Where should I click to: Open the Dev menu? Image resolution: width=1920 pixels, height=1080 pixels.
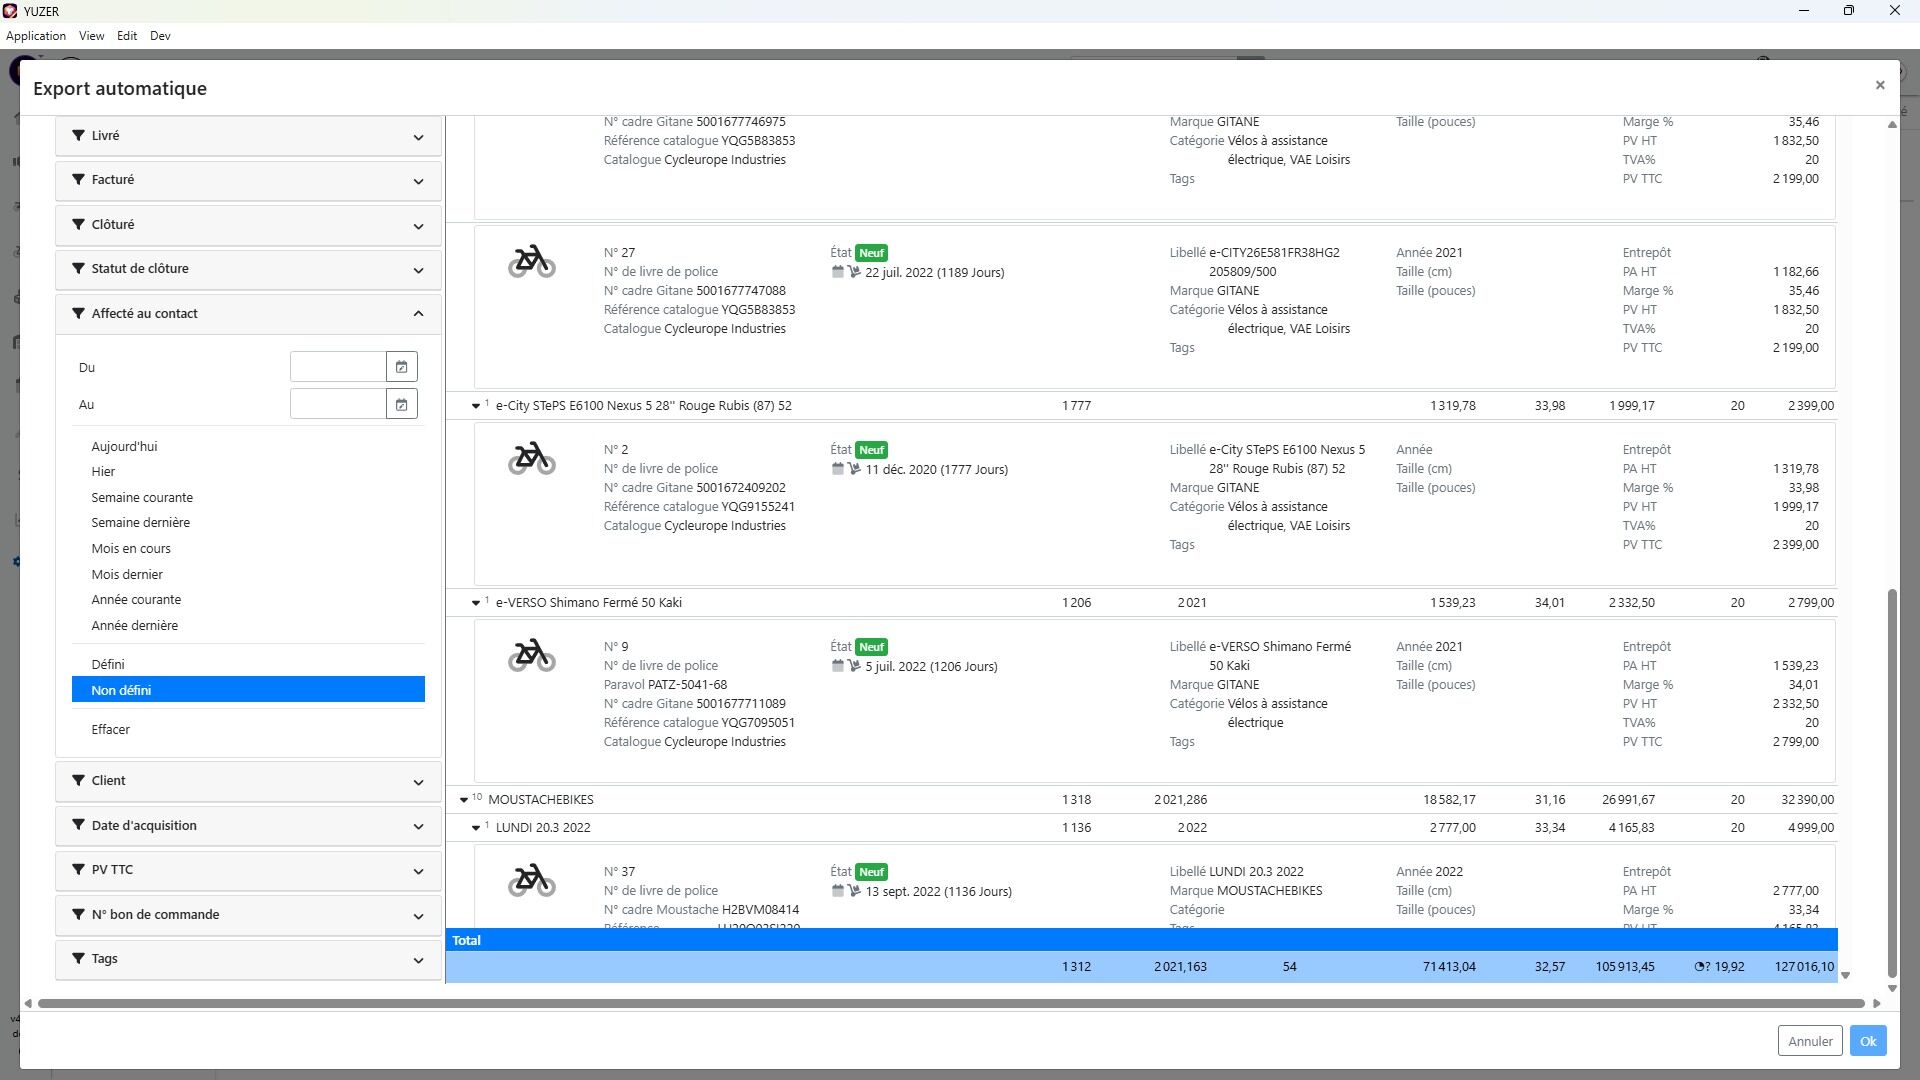tap(160, 36)
